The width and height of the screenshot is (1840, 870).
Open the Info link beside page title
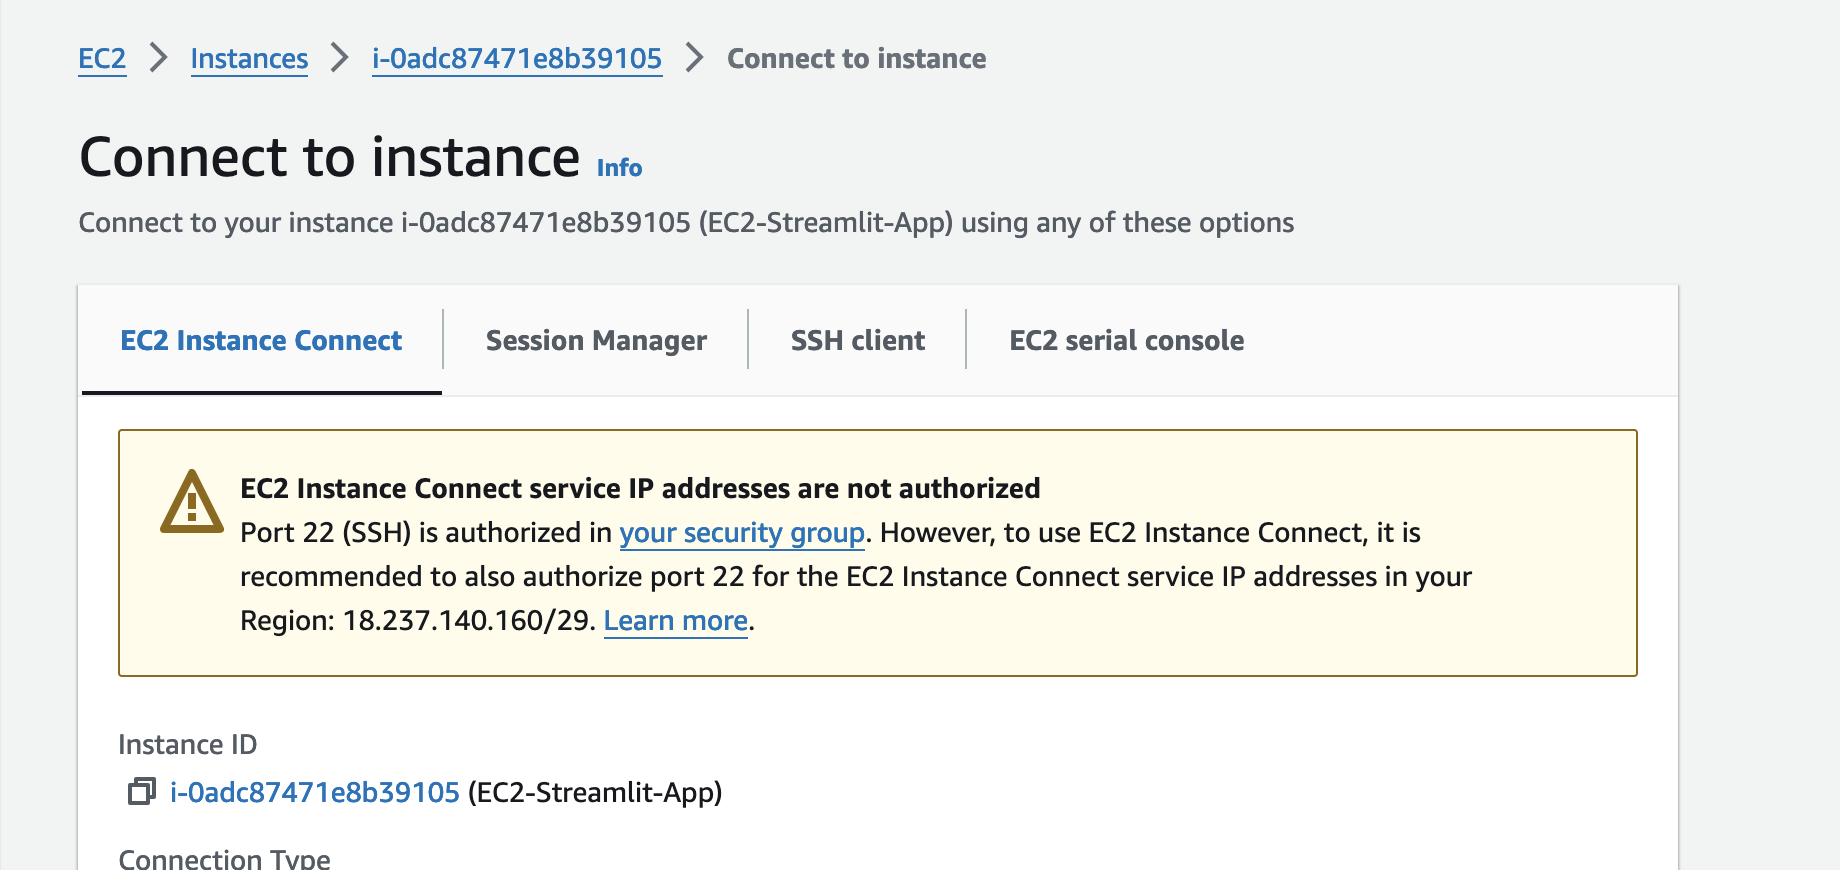[619, 168]
